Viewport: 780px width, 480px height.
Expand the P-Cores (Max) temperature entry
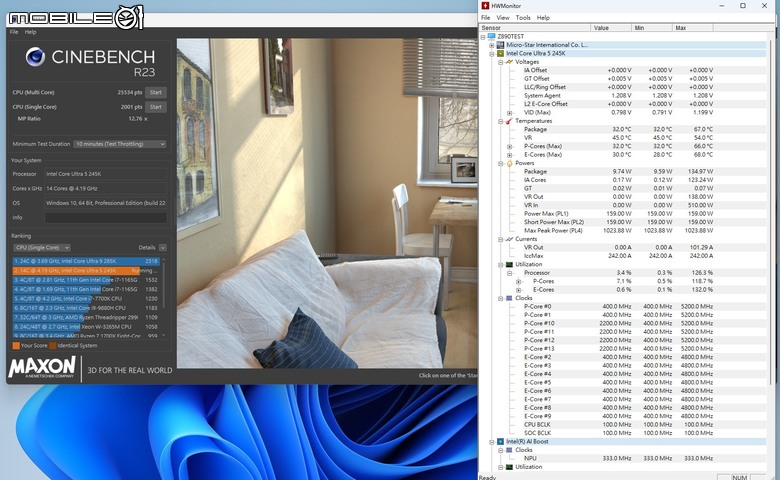click(509, 147)
